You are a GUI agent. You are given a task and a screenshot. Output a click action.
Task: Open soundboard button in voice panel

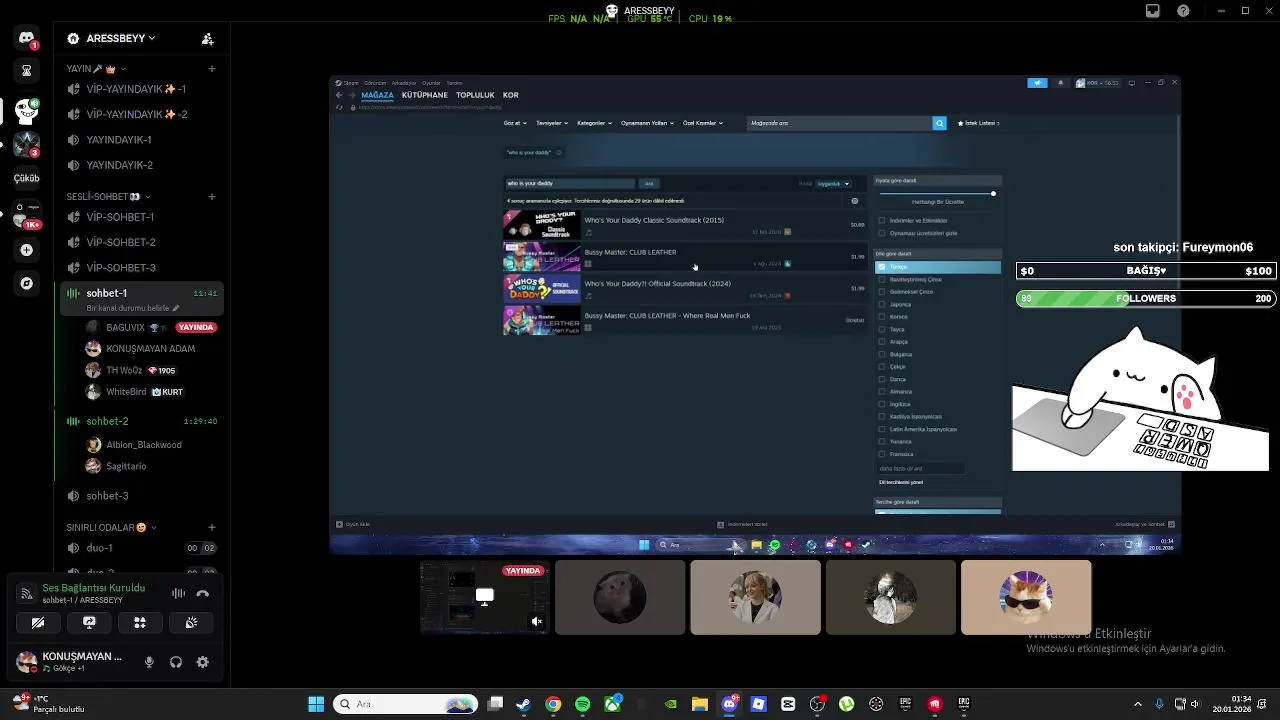191,622
